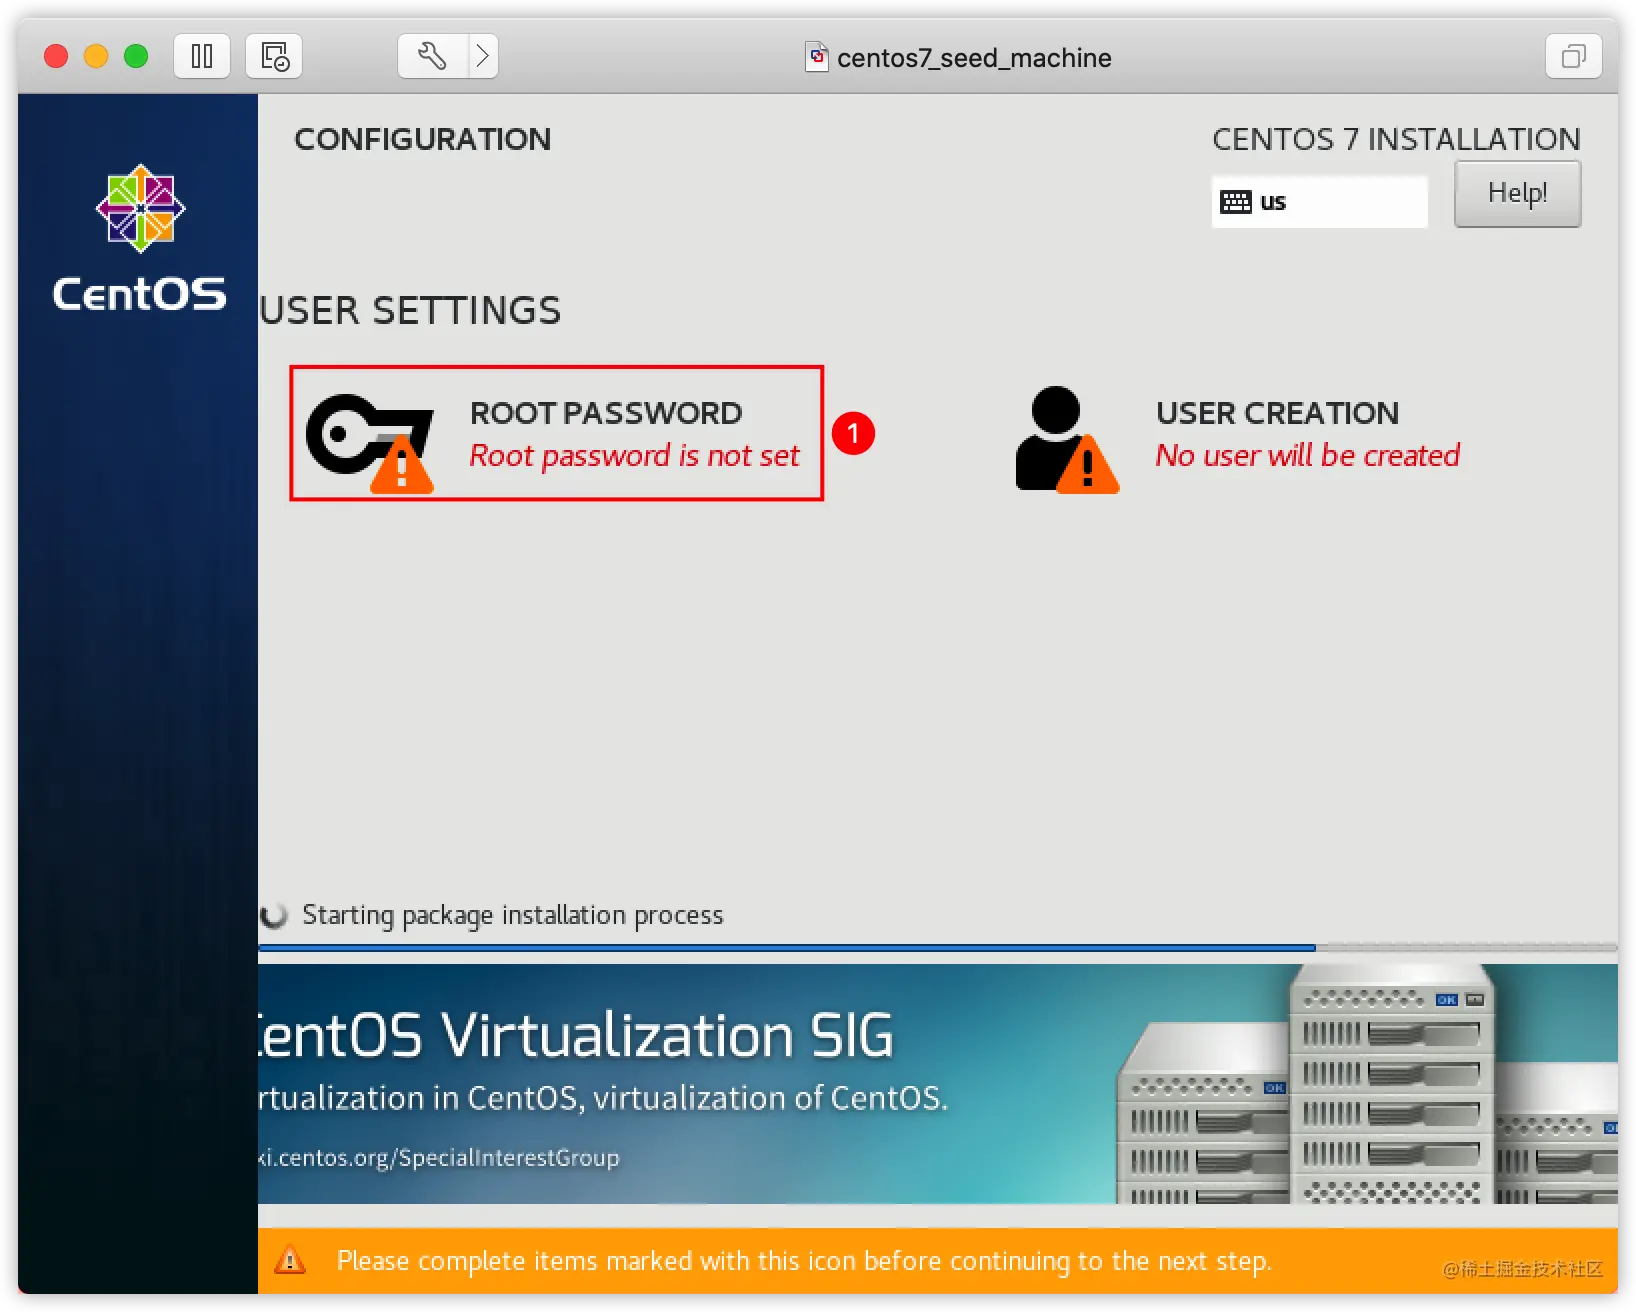
Task: Select the us keyboard layout field
Action: pyautogui.click(x=1319, y=202)
